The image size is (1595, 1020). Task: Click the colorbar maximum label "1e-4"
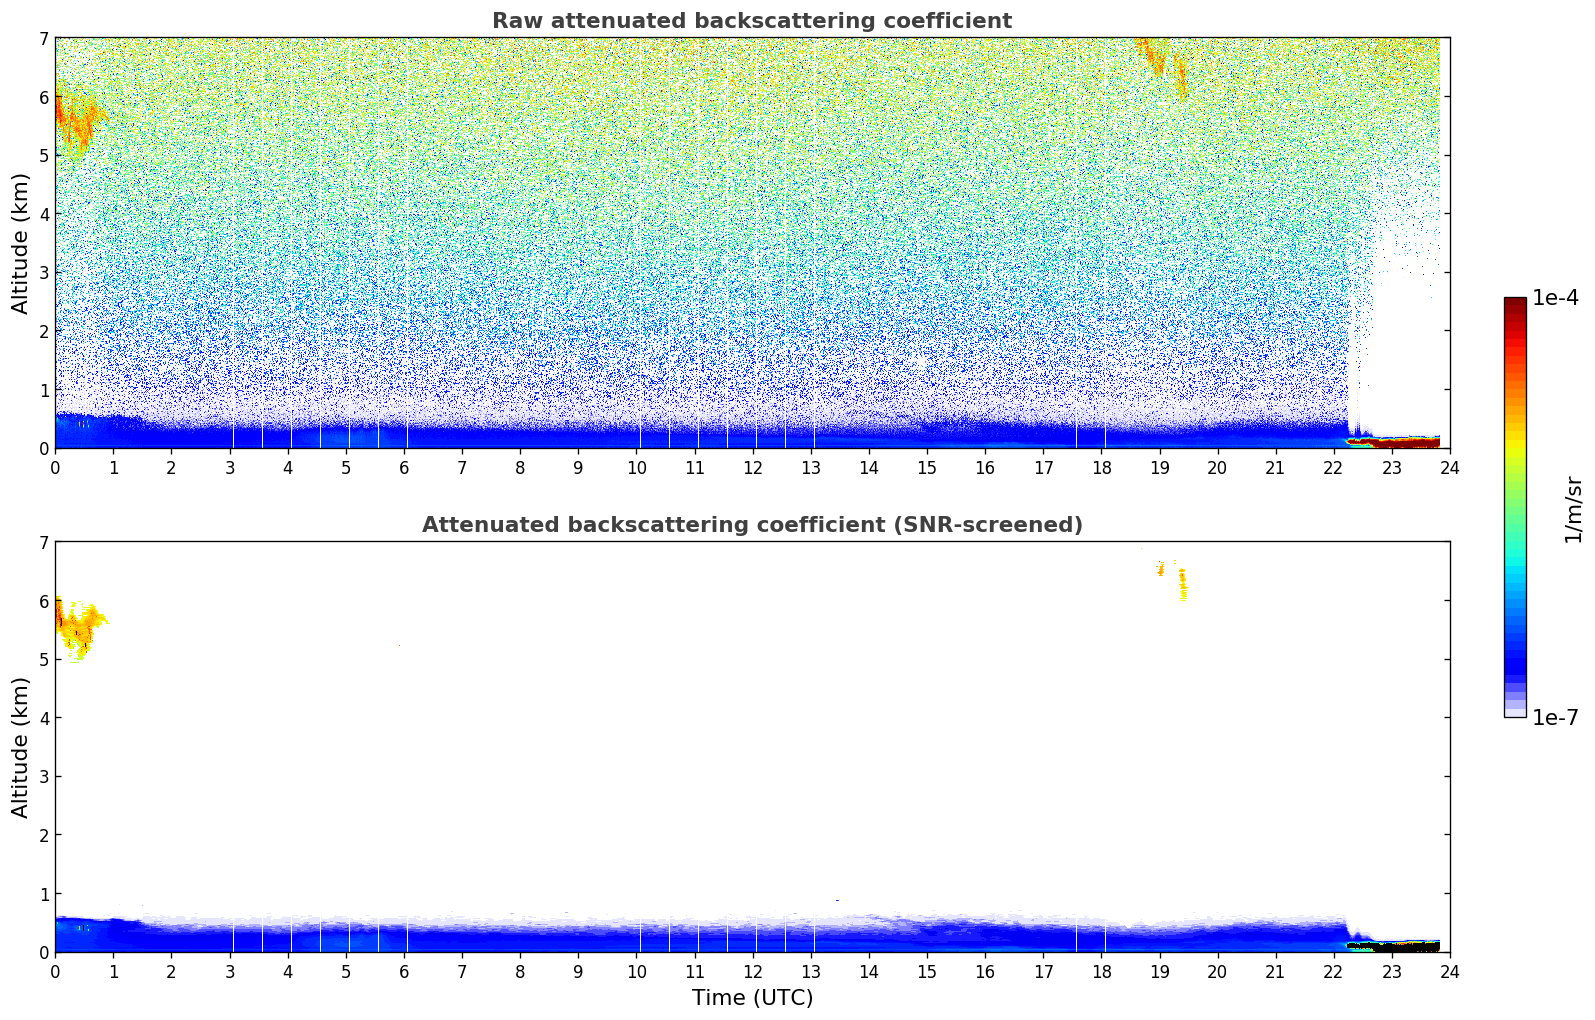[1556, 298]
